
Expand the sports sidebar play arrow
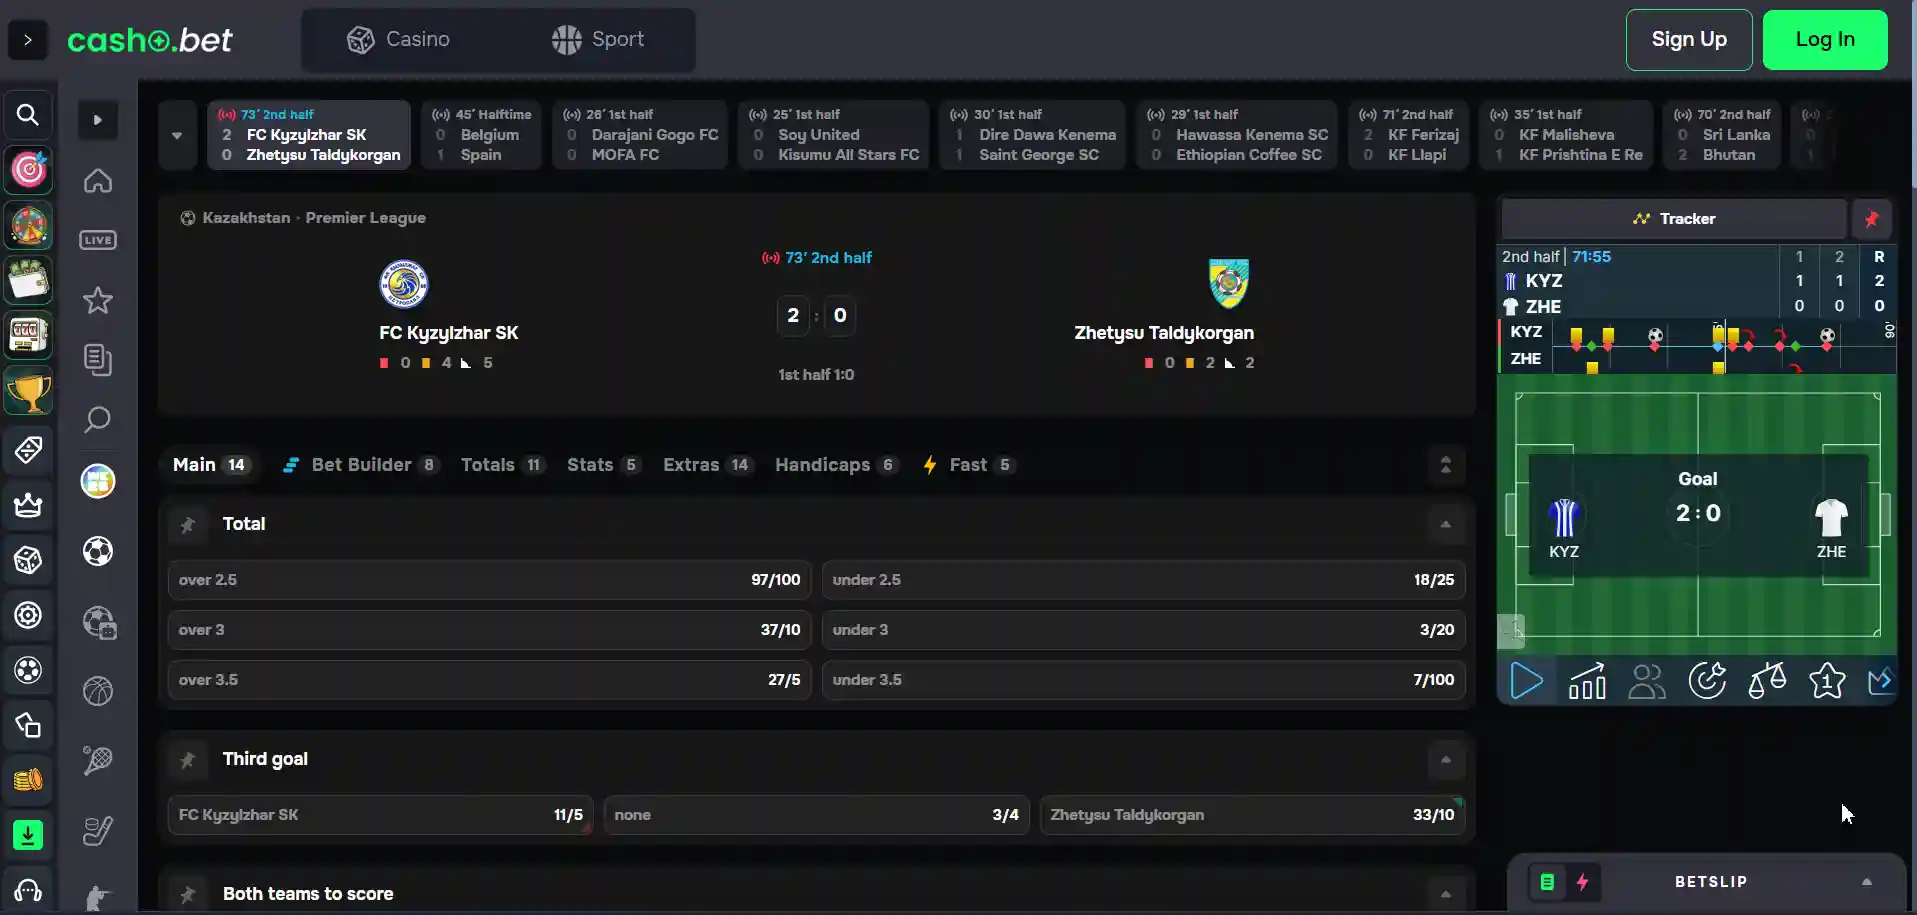98,120
